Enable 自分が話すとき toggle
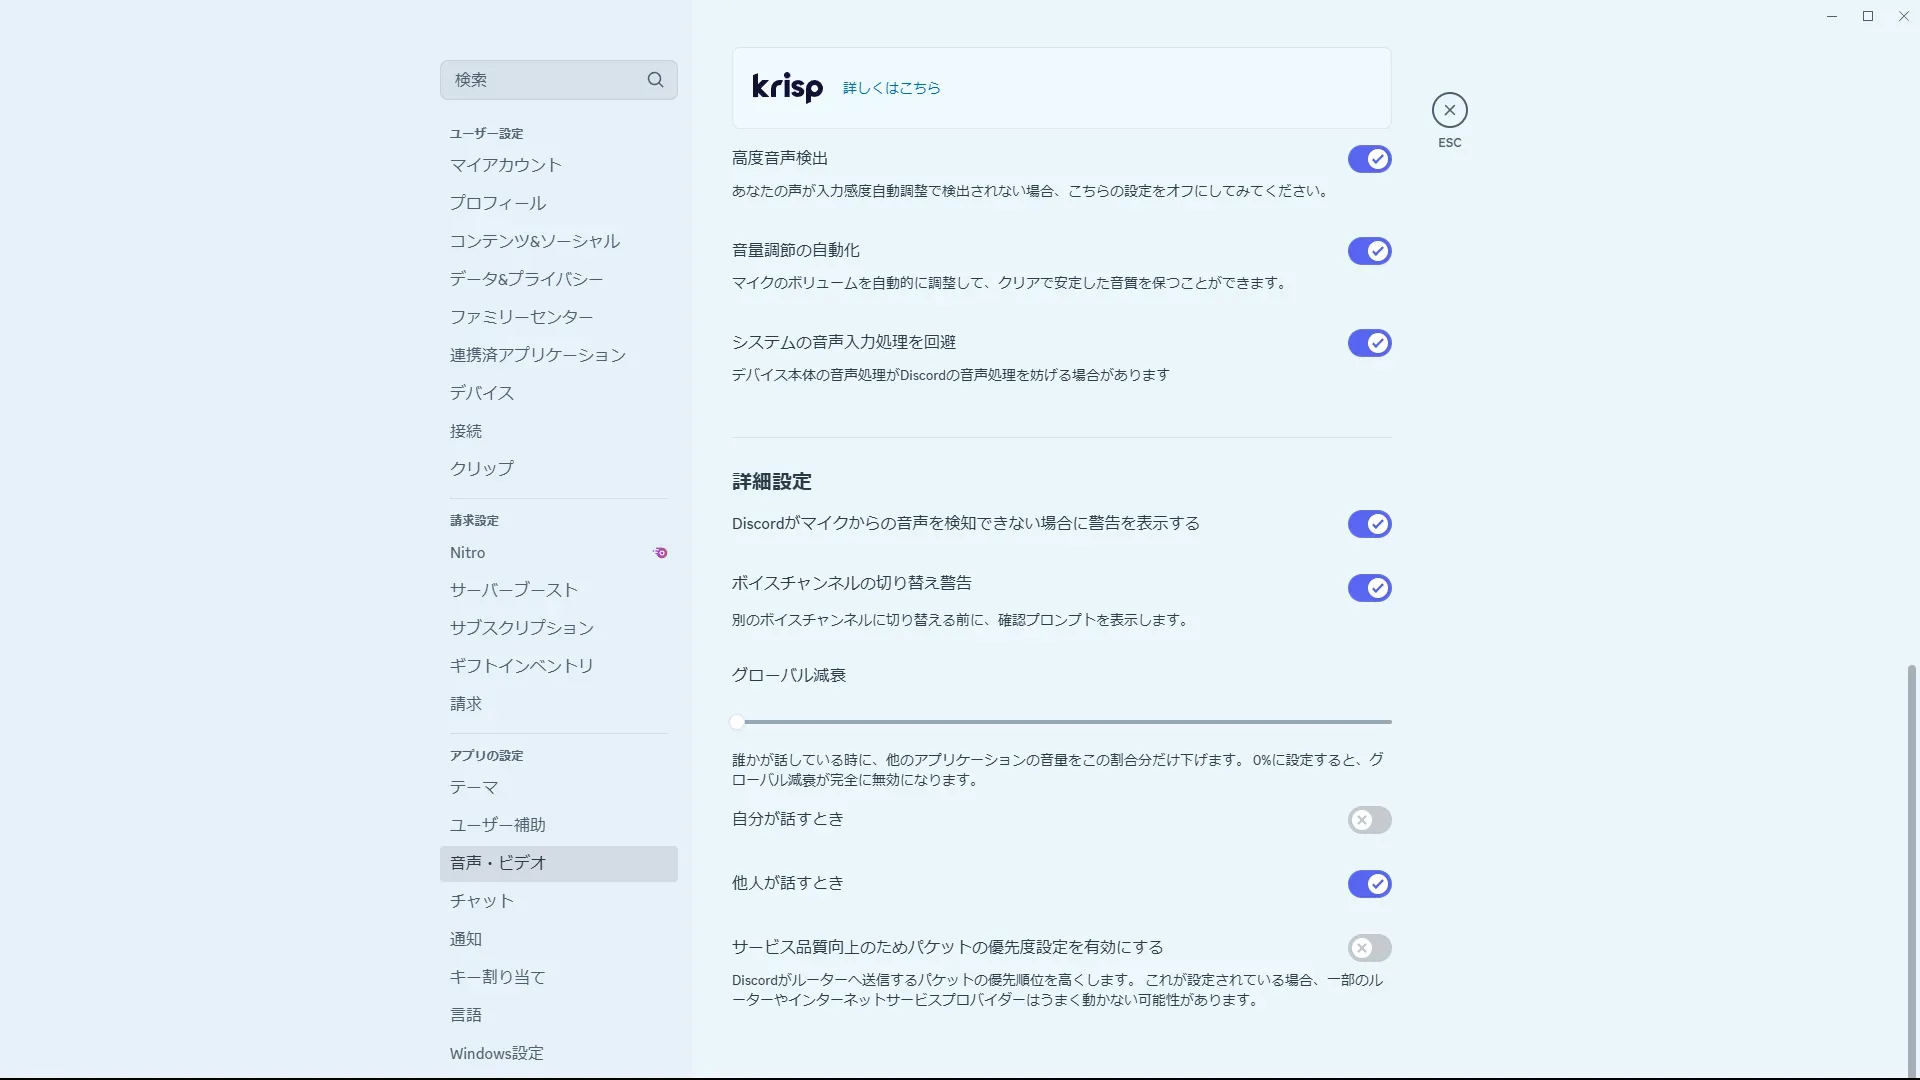This screenshot has height=1080, width=1920. tap(1369, 820)
